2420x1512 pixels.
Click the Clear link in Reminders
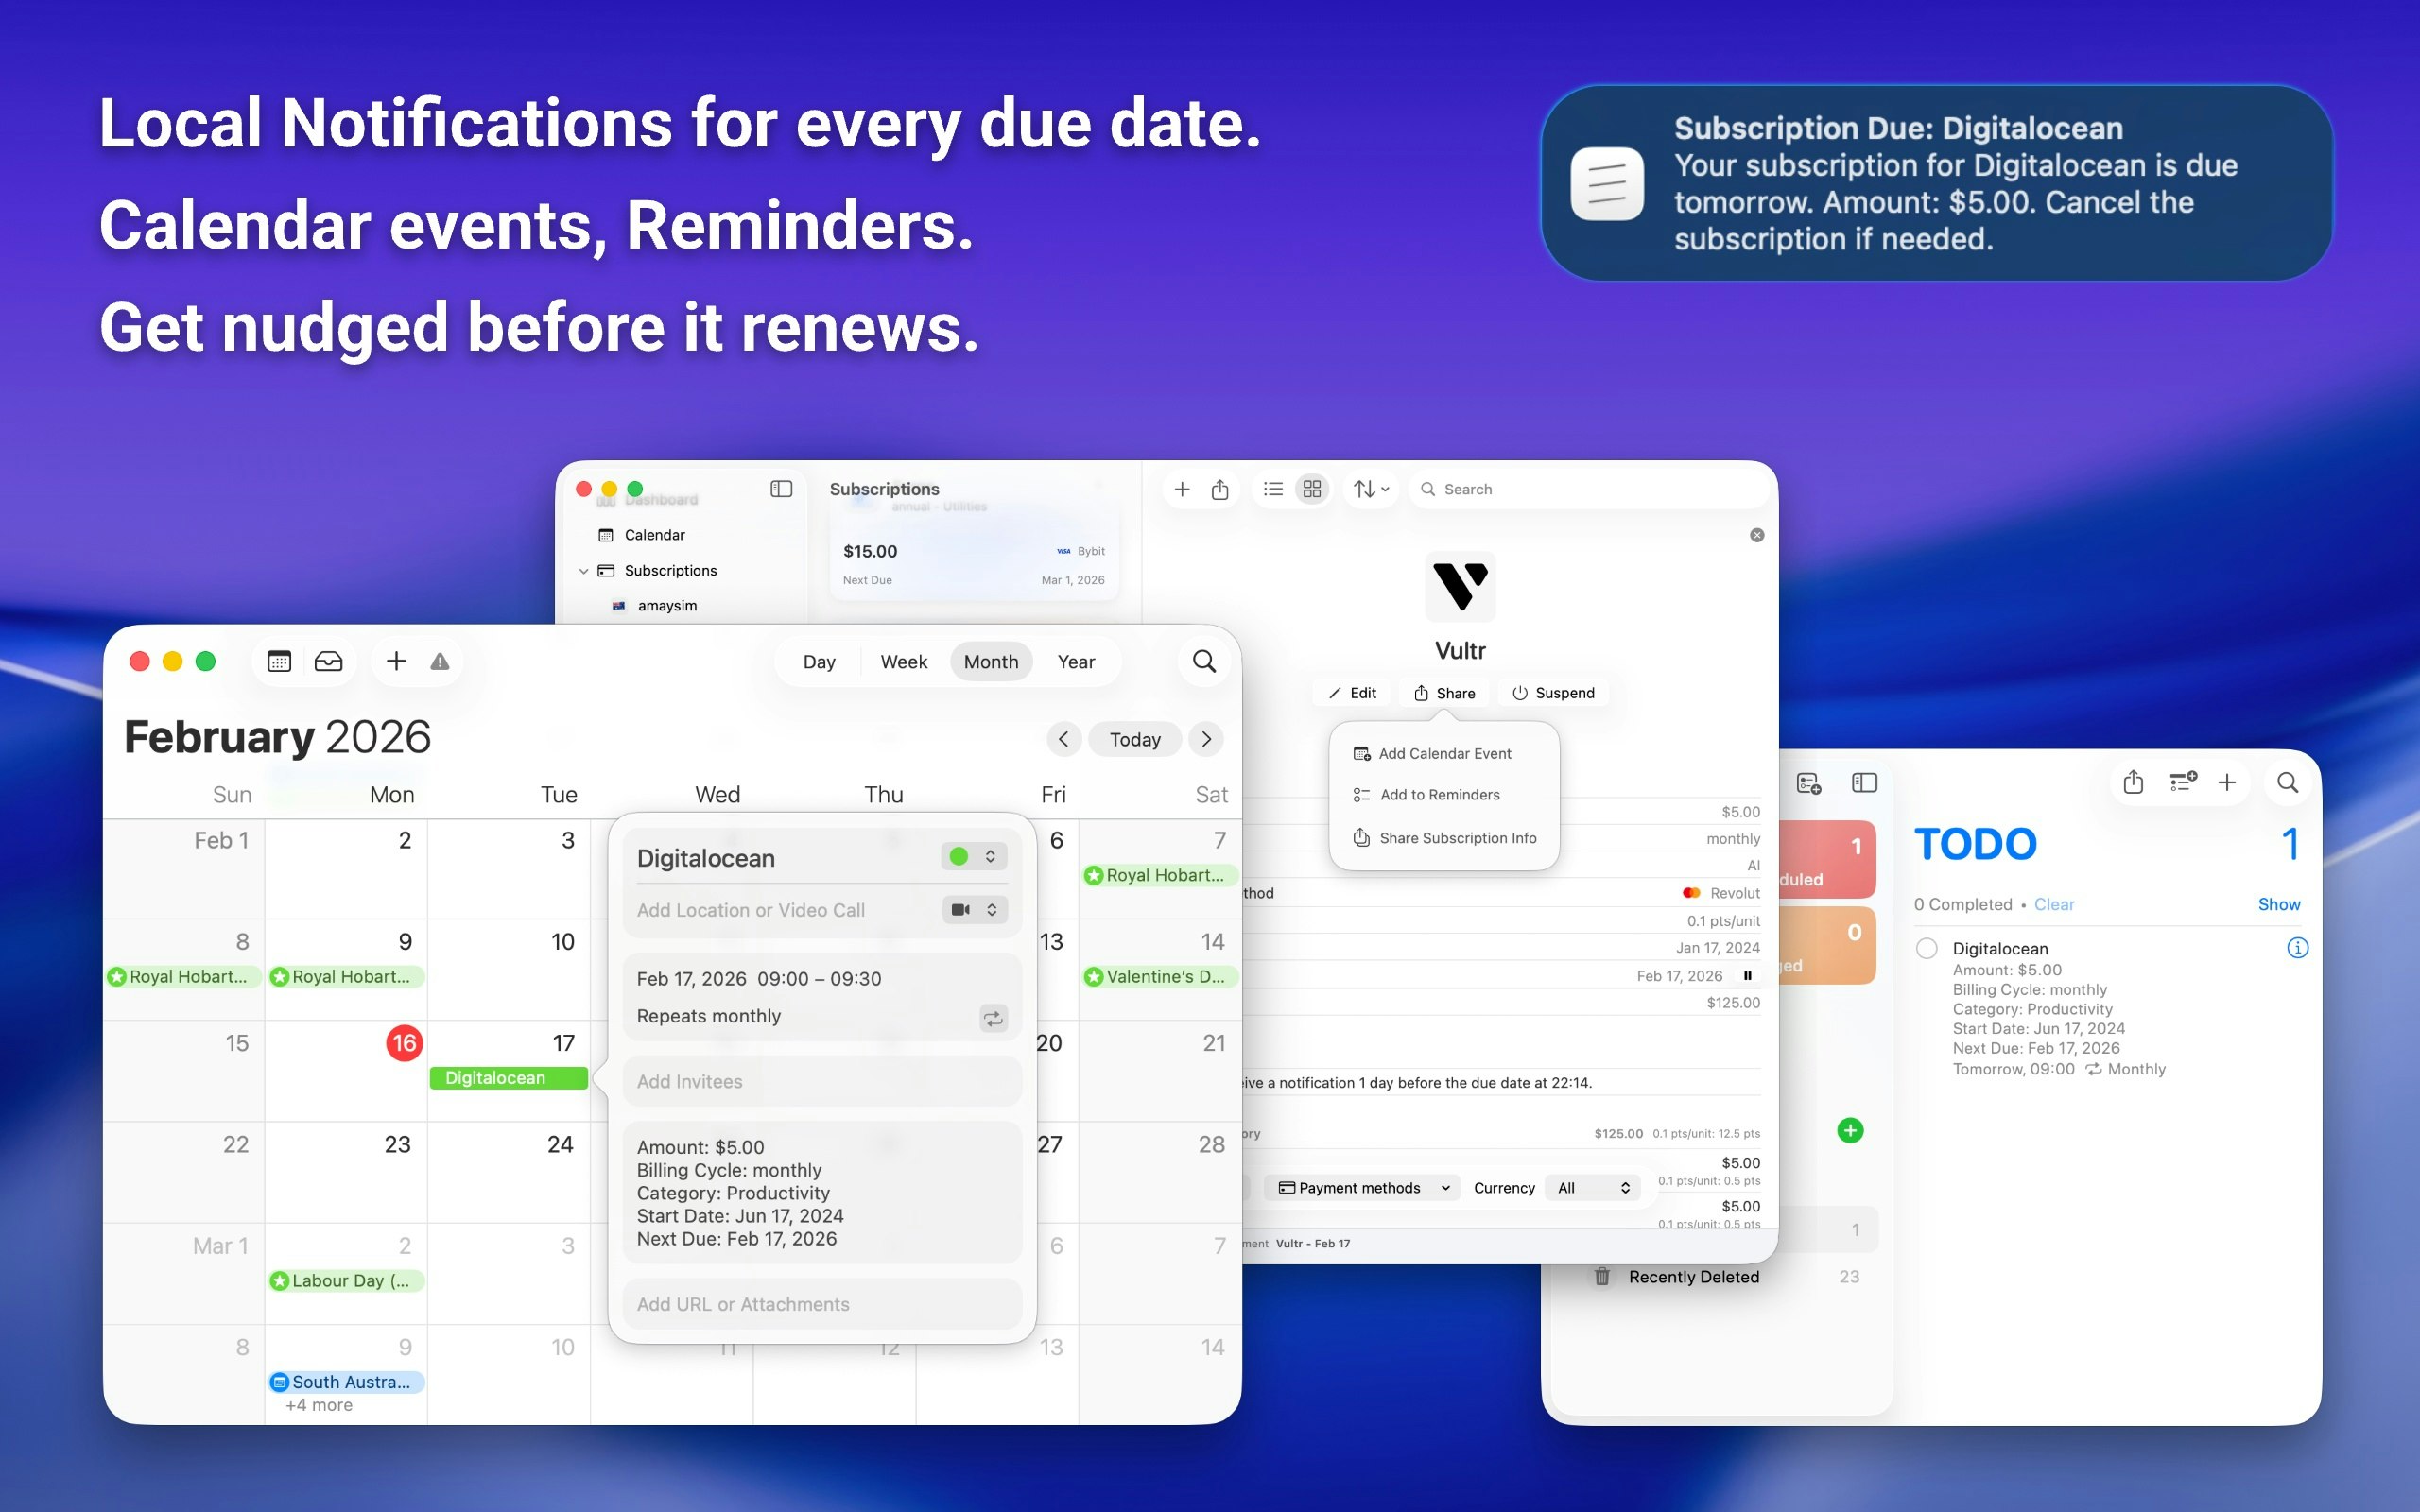pyautogui.click(x=2053, y=904)
